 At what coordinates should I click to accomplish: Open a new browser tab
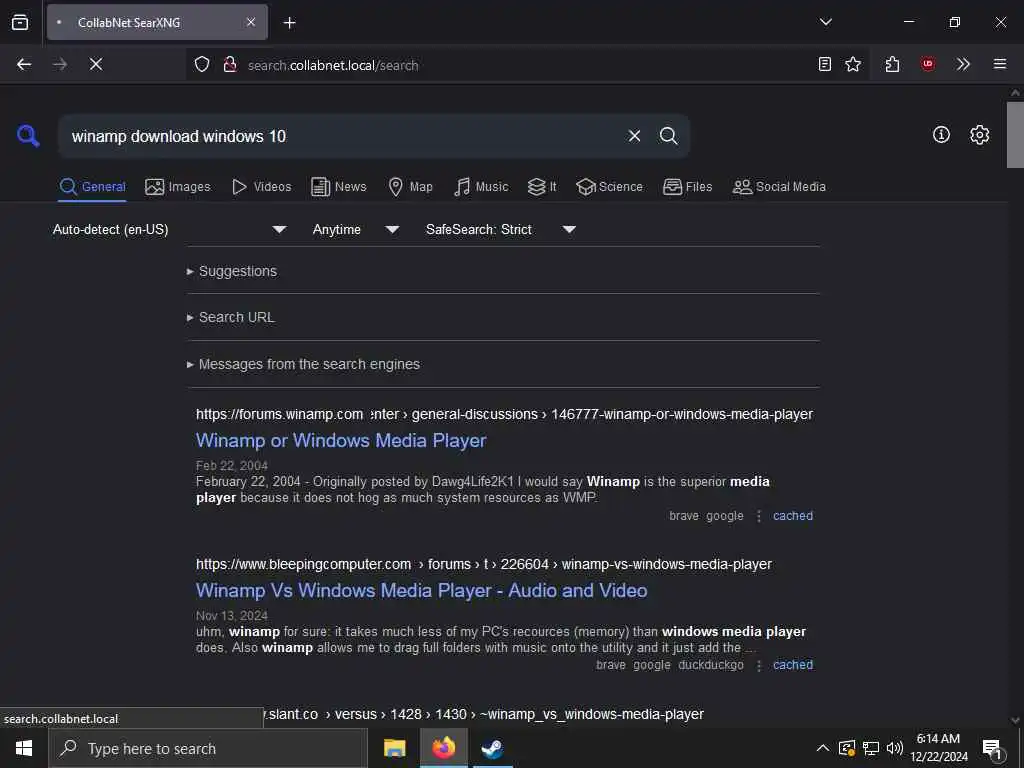point(289,23)
